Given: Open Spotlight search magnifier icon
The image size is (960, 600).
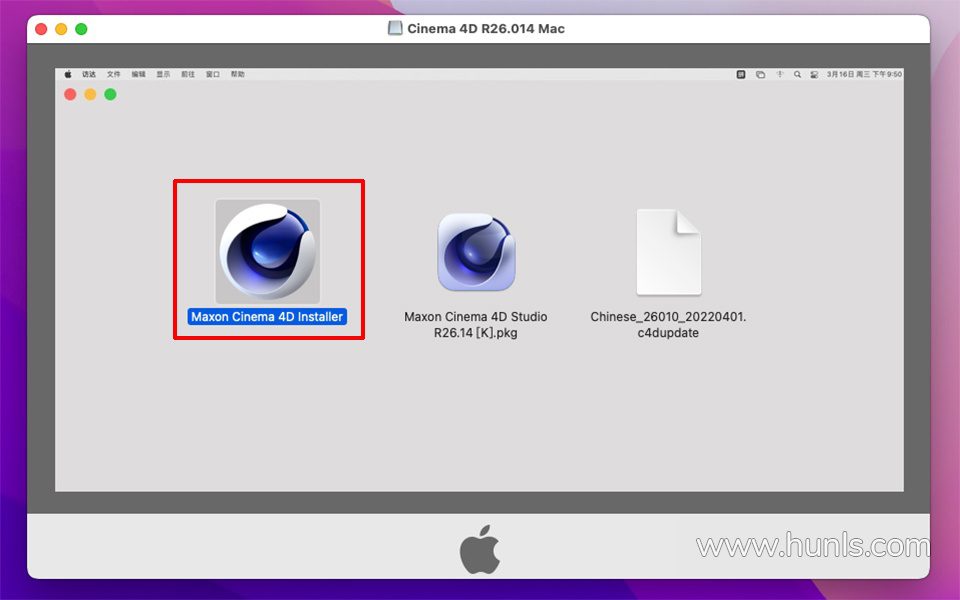Looking at the screenshot, I should coord(797,74).
